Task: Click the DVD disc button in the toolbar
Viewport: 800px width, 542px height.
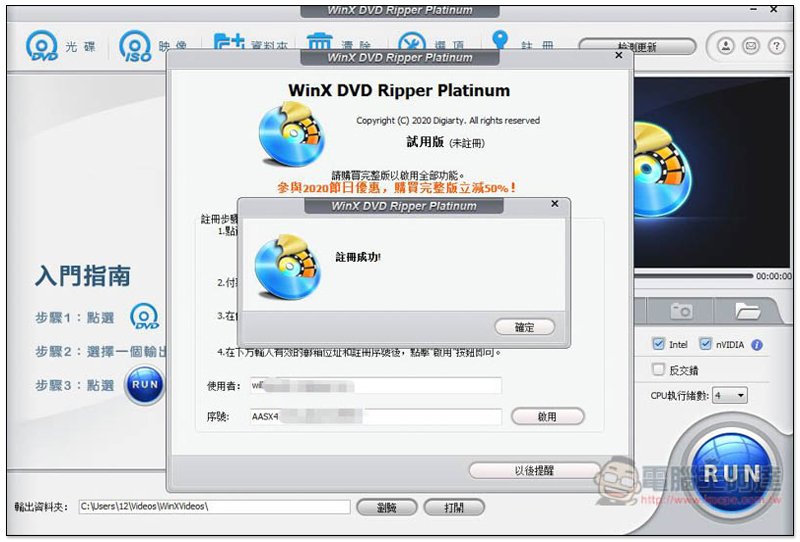Action: point(42,46)
